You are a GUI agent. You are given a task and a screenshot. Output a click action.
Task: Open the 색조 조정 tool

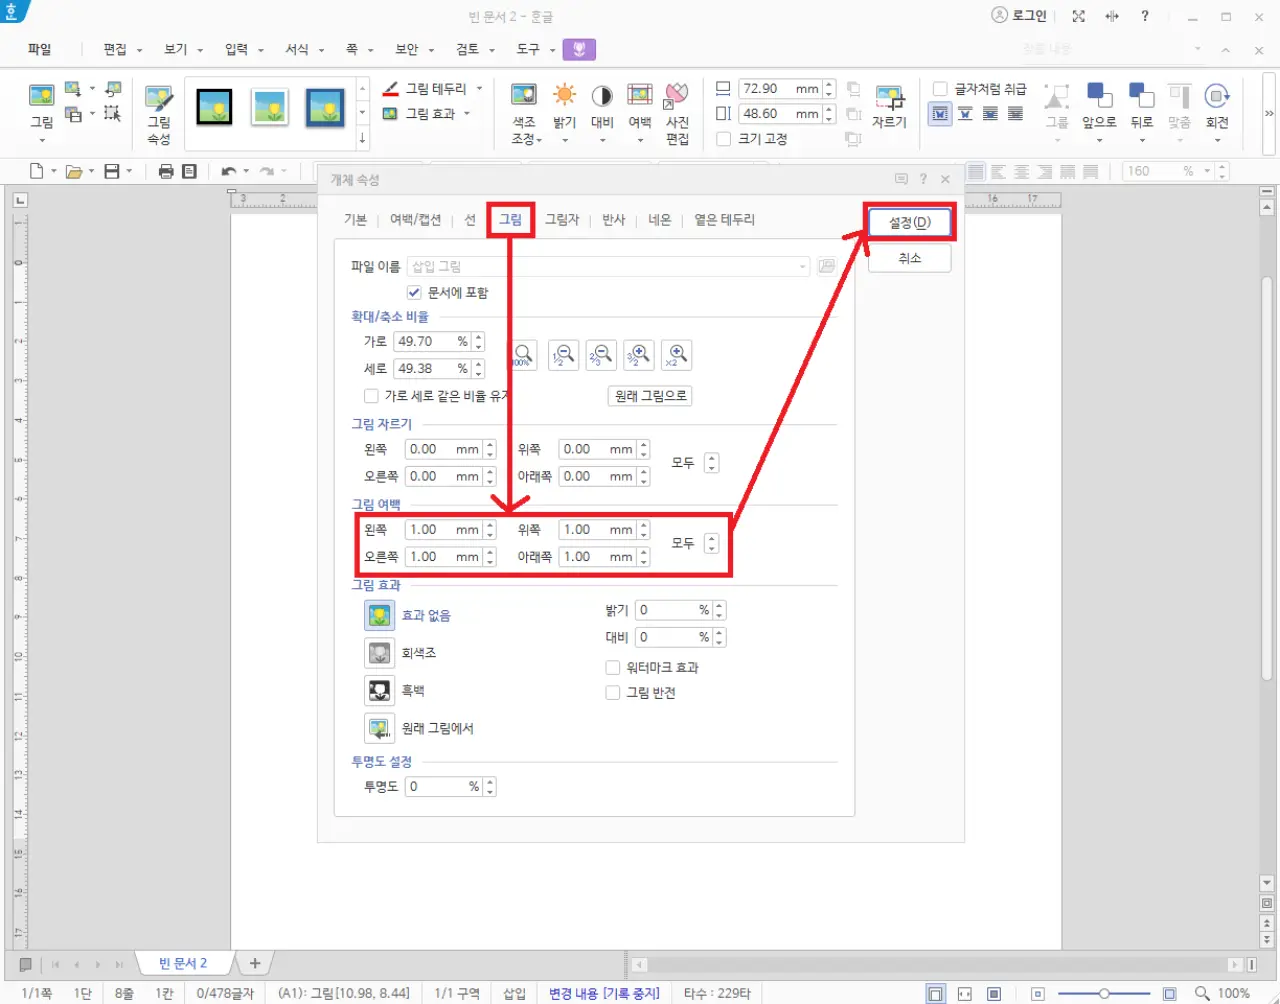tap(525, 113)
